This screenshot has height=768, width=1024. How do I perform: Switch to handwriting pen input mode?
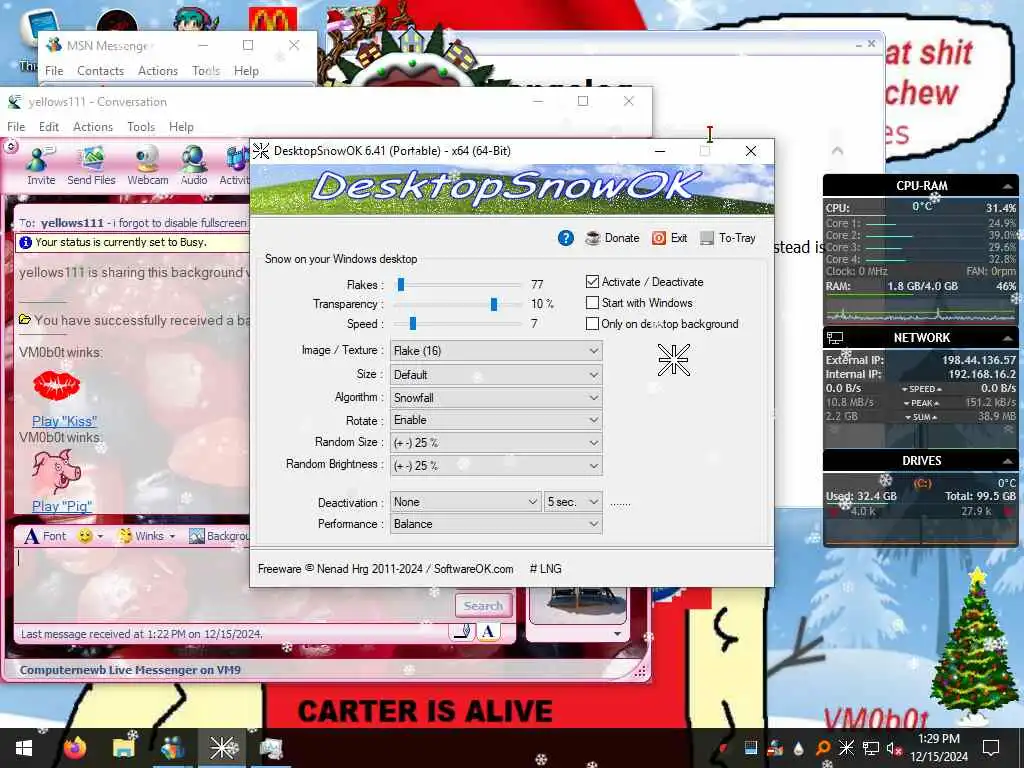pyautogui.click(x=462, y=632)
